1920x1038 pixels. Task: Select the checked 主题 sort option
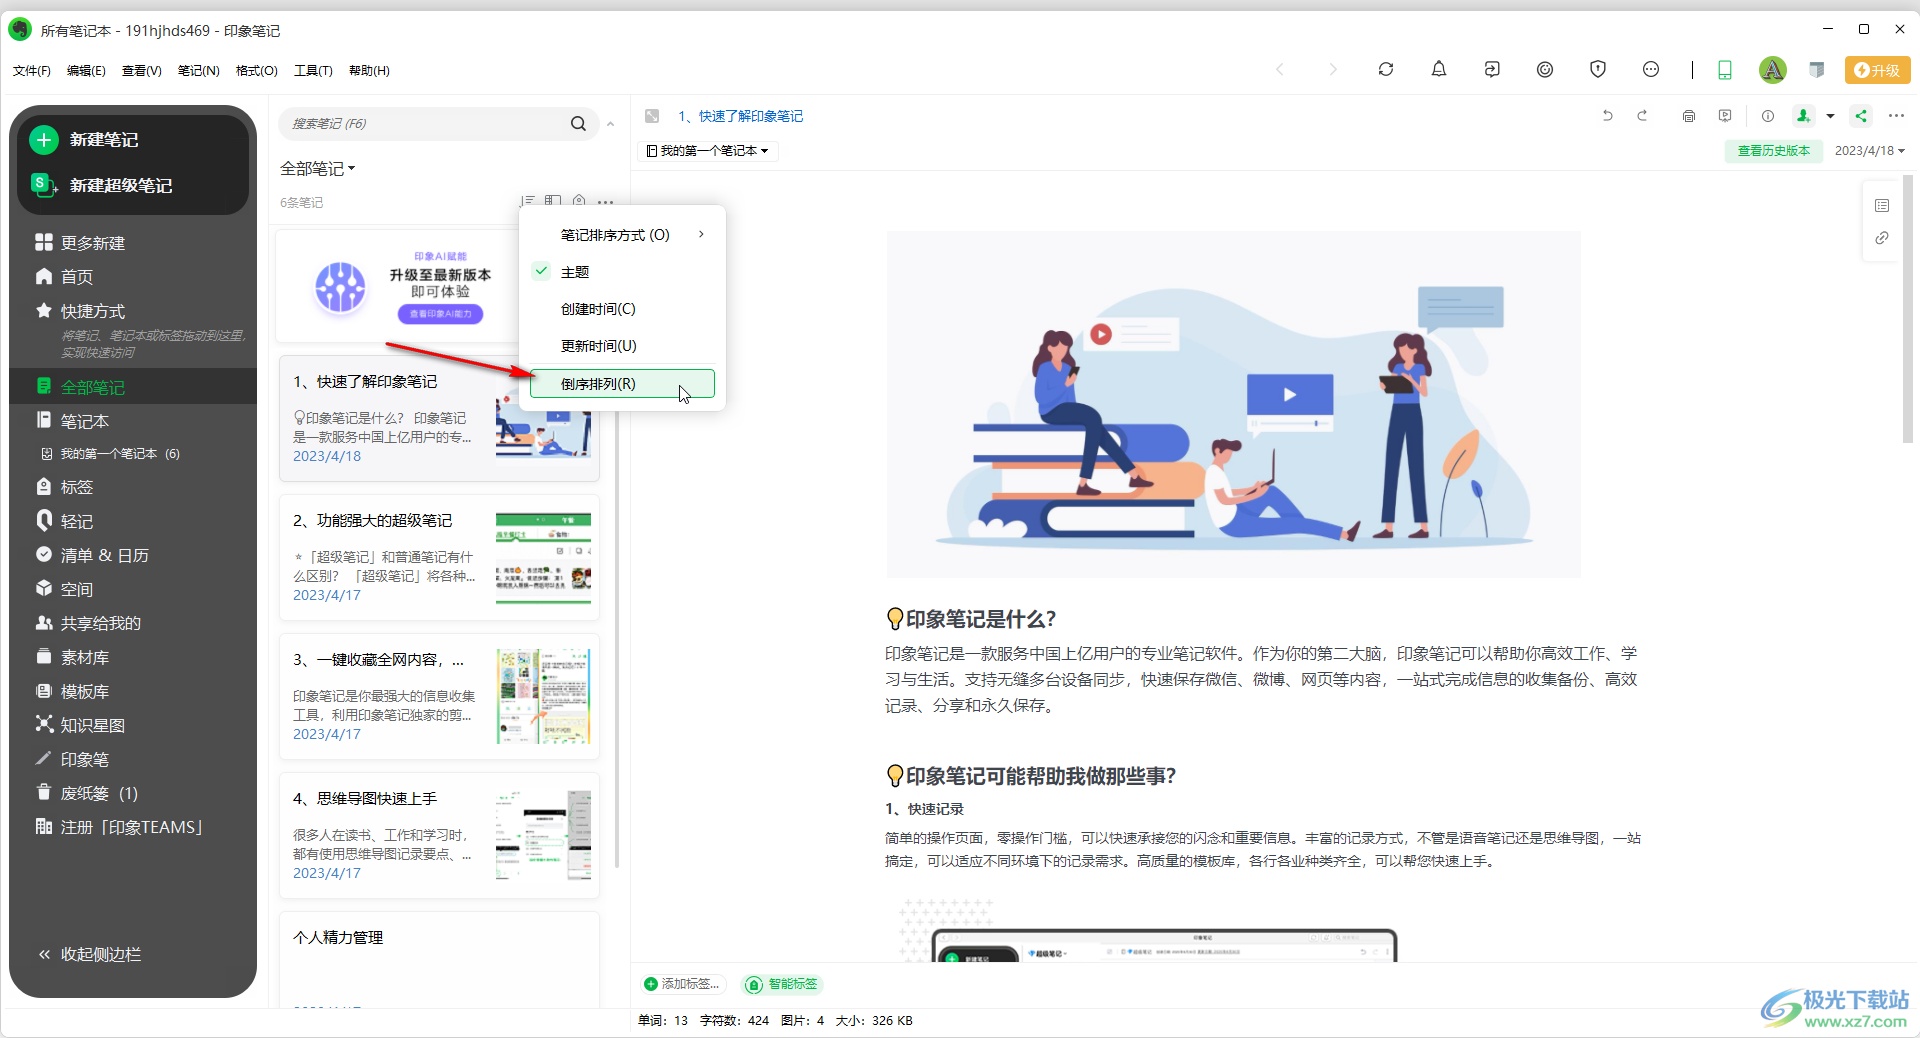pyautogui.click(x=622, y=272)
